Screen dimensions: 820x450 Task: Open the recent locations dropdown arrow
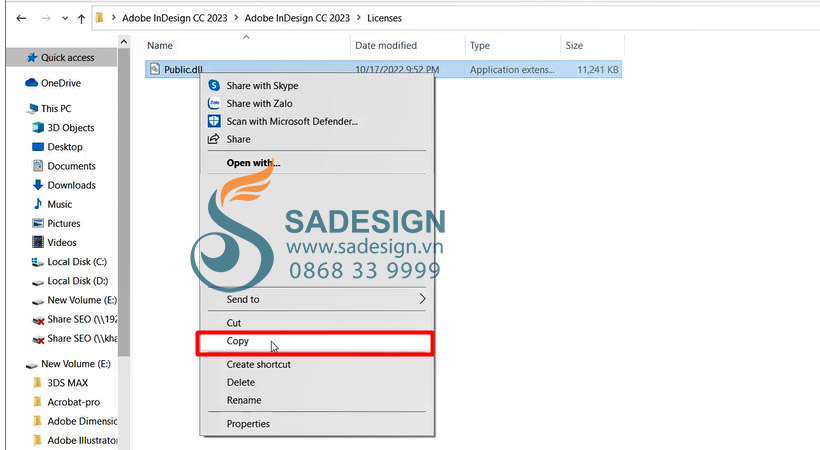point(65,18)
